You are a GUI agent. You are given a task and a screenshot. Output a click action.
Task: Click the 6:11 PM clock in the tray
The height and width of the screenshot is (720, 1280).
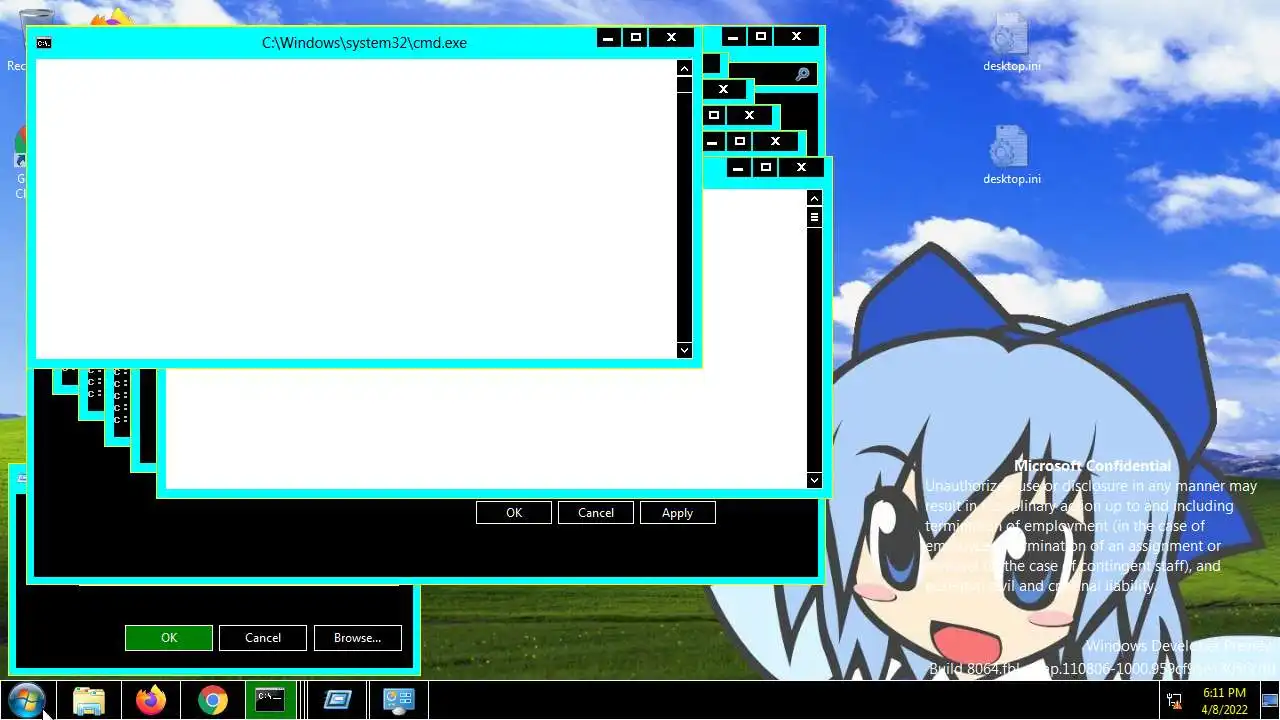click(x=1224, y=700)
